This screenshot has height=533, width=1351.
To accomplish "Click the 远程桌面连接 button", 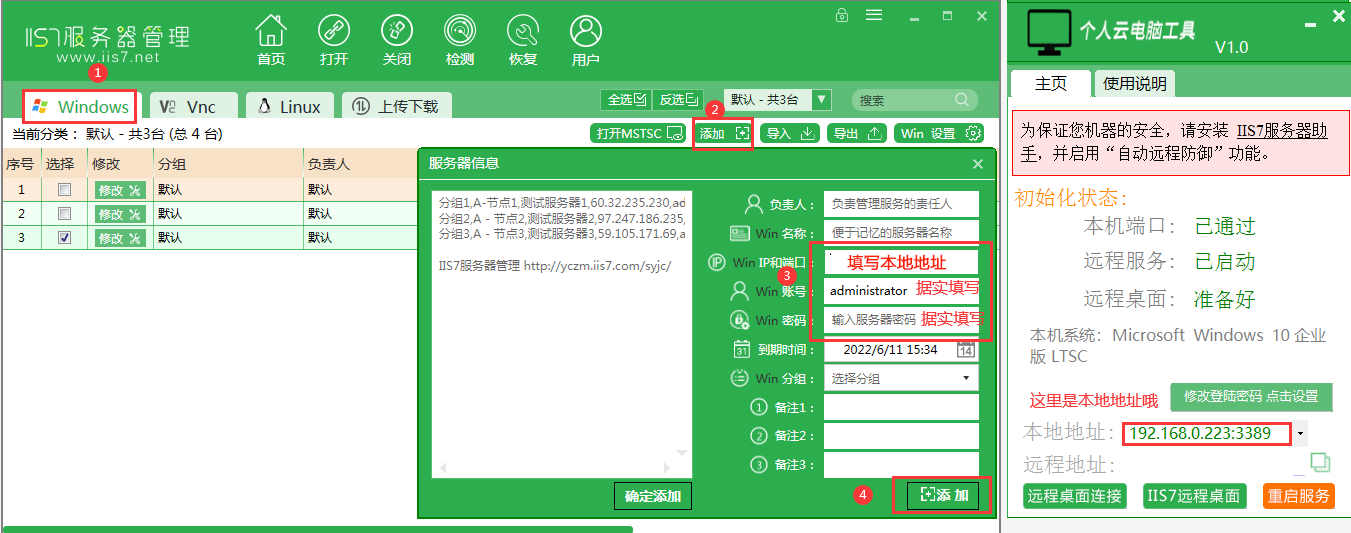I will [1075, 495].
